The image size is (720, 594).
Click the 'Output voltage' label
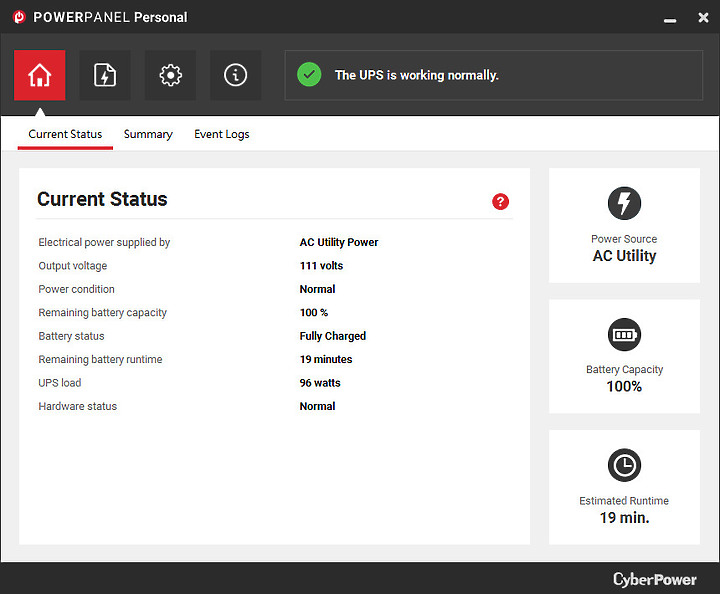click(x=73, y=266)
